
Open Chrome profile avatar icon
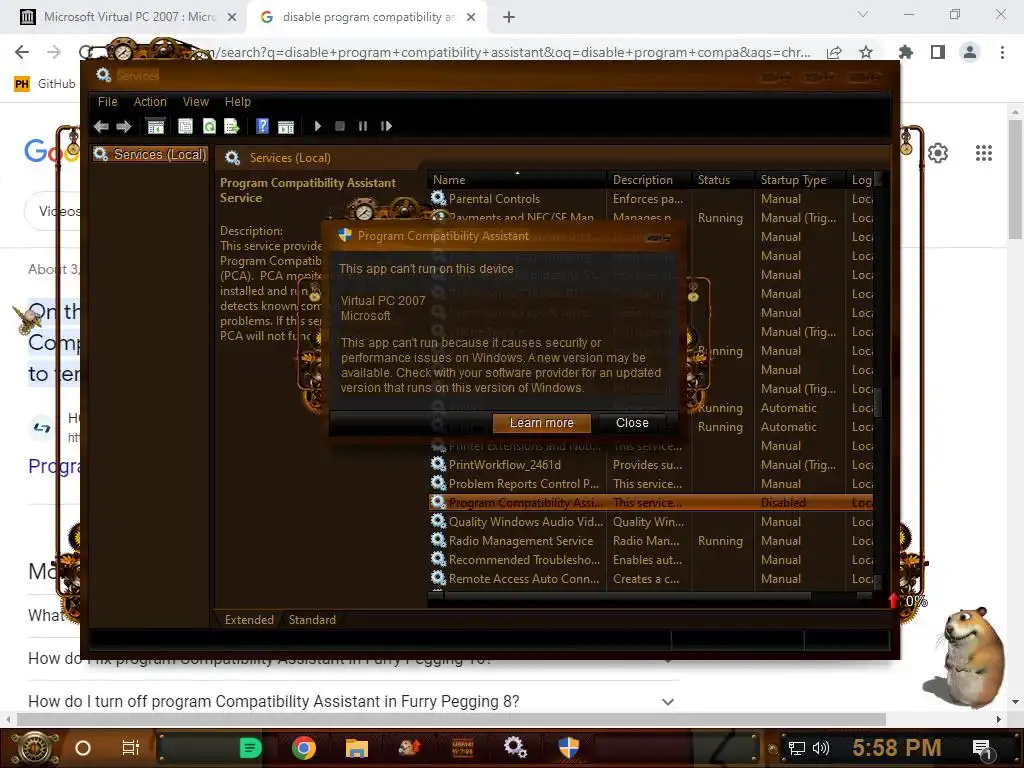tap(970, 52)
